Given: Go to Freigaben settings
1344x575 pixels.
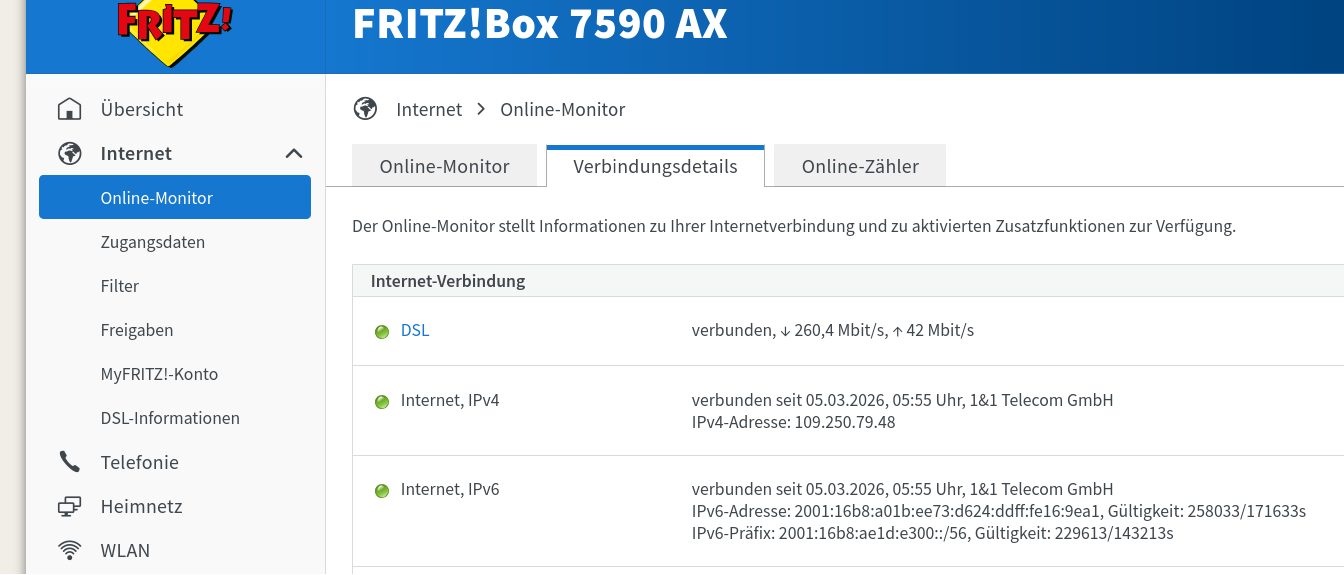Looking at the screenshot, I should tap(137, 330).
